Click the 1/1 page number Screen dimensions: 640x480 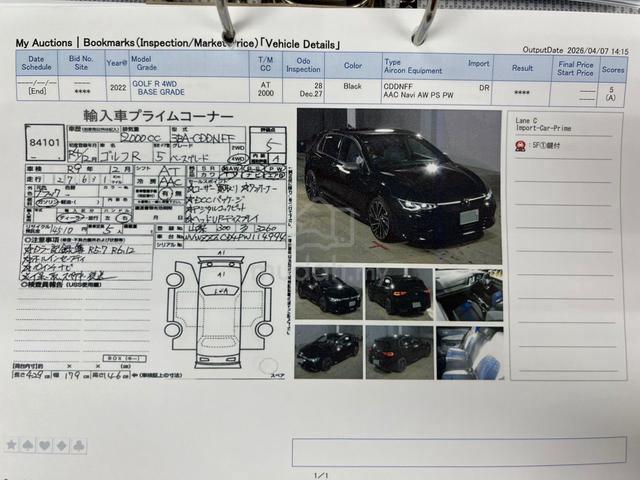tap(321, 475)
